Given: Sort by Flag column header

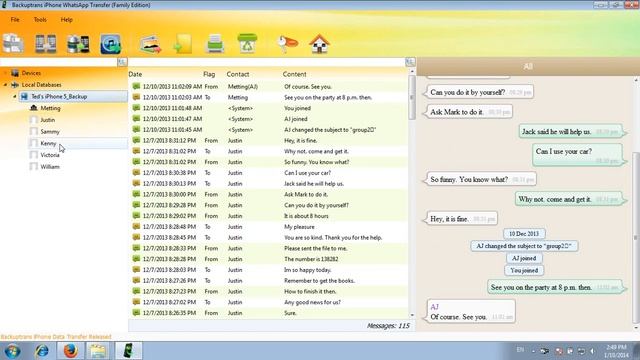Looking at the screenshot, I should [209, 74].
